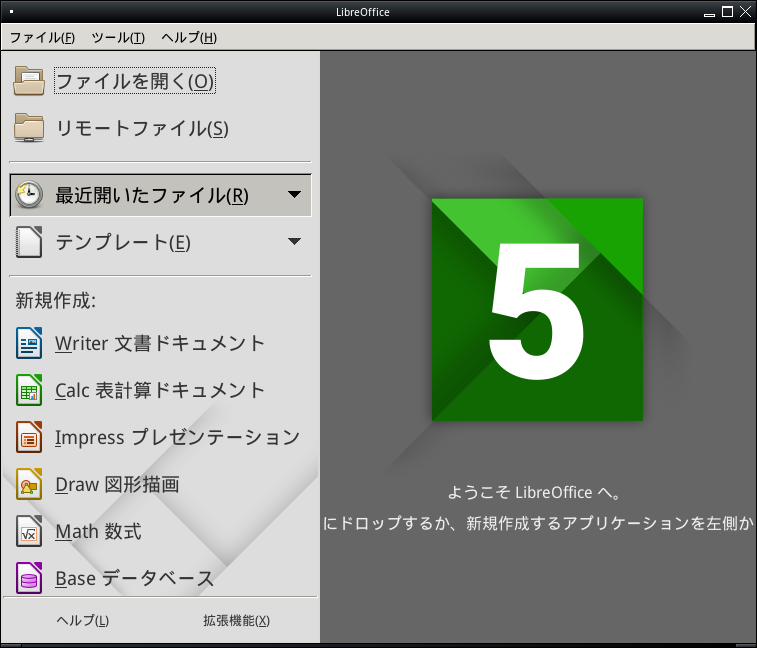Click the Draw drawing icon

tap(29, 484)
